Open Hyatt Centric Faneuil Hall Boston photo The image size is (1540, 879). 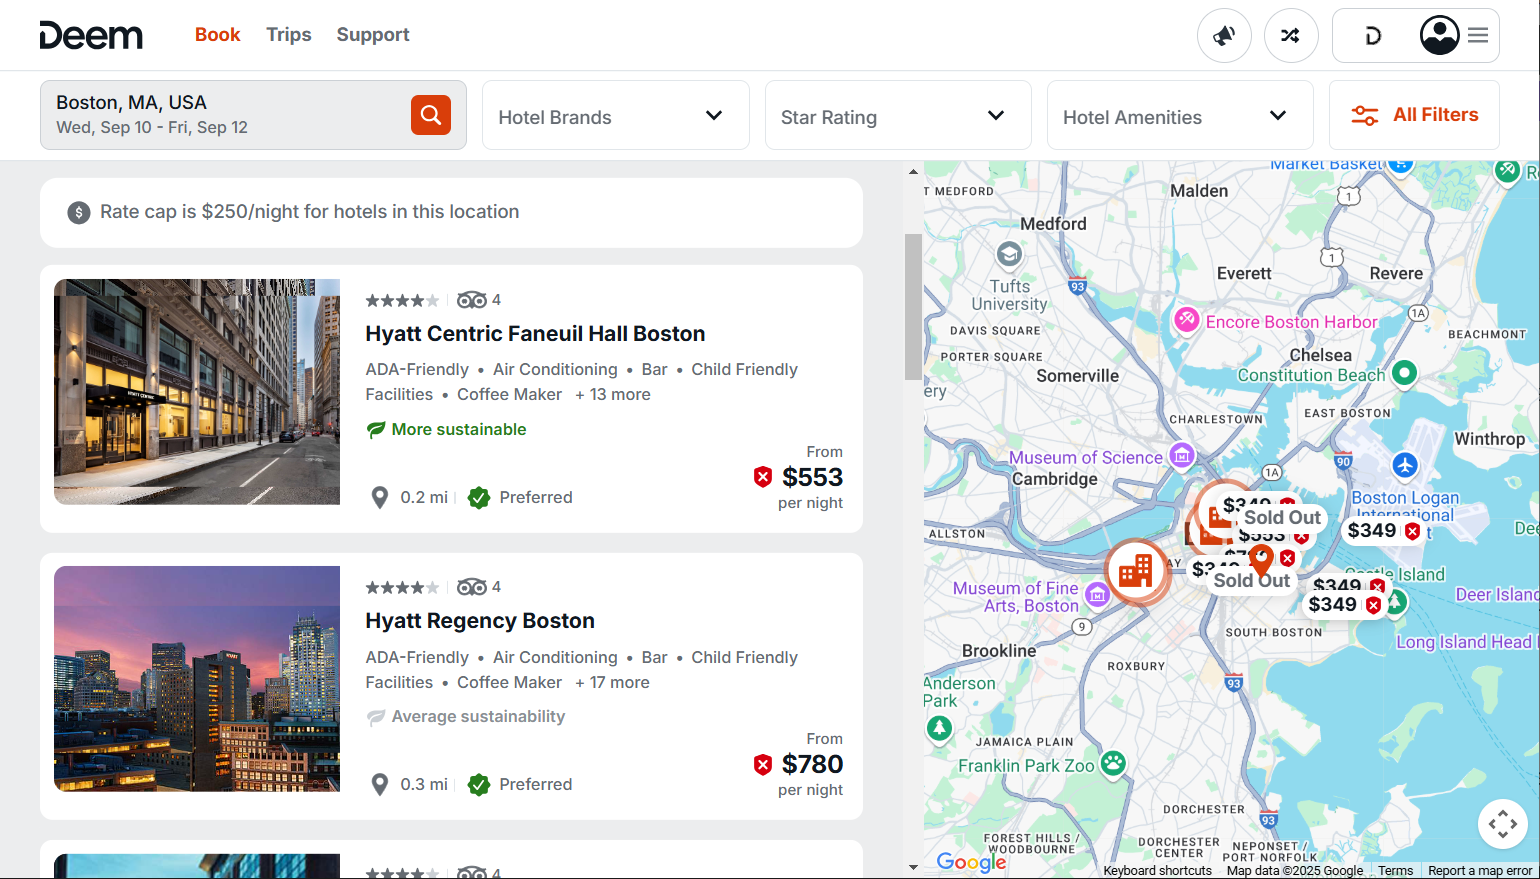(197, 392)
